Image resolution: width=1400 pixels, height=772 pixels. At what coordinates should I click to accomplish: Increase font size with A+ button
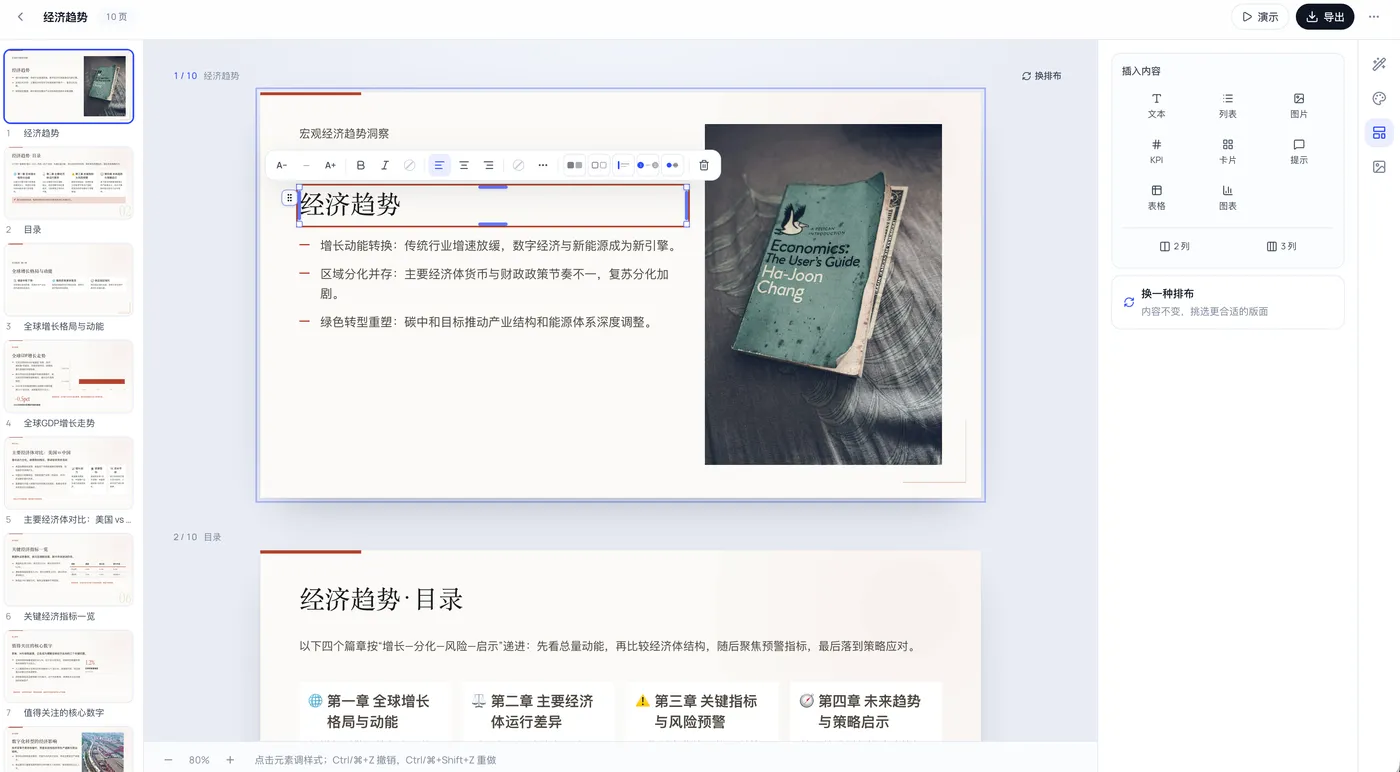[x=330, y=165]
